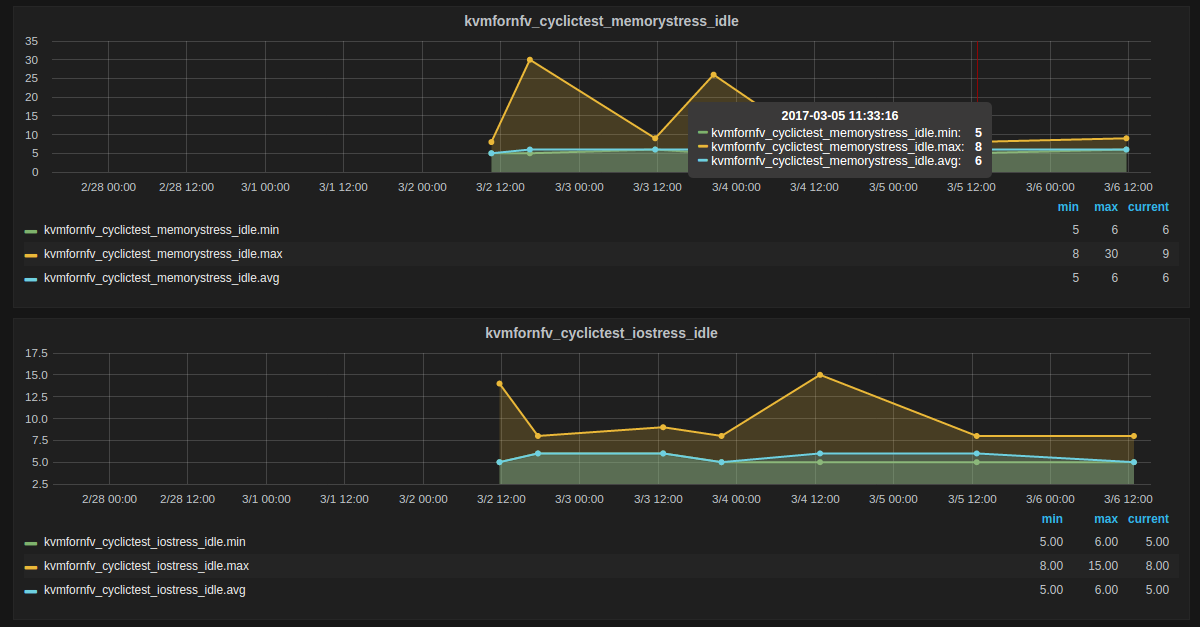The height and width of the screenshot is (627, 1200).
Task: Sort memorystress legend by max column
Action: [x=1106, y=207]
